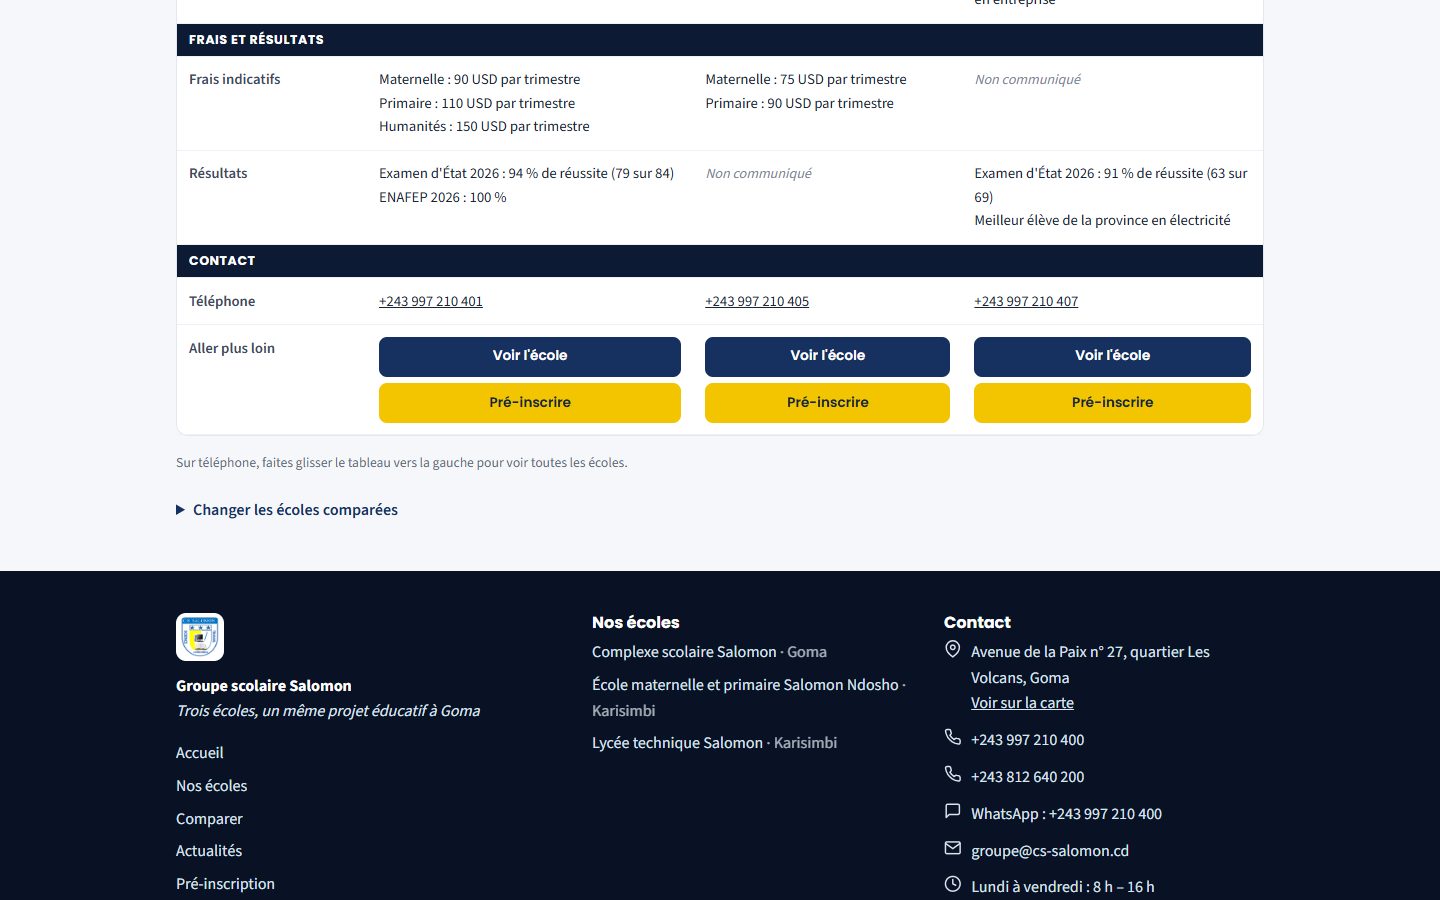Click the map pin icon beside the address
Image resolution: width=1440 pixels, height=900 pixels.
(x=953, y=650)
